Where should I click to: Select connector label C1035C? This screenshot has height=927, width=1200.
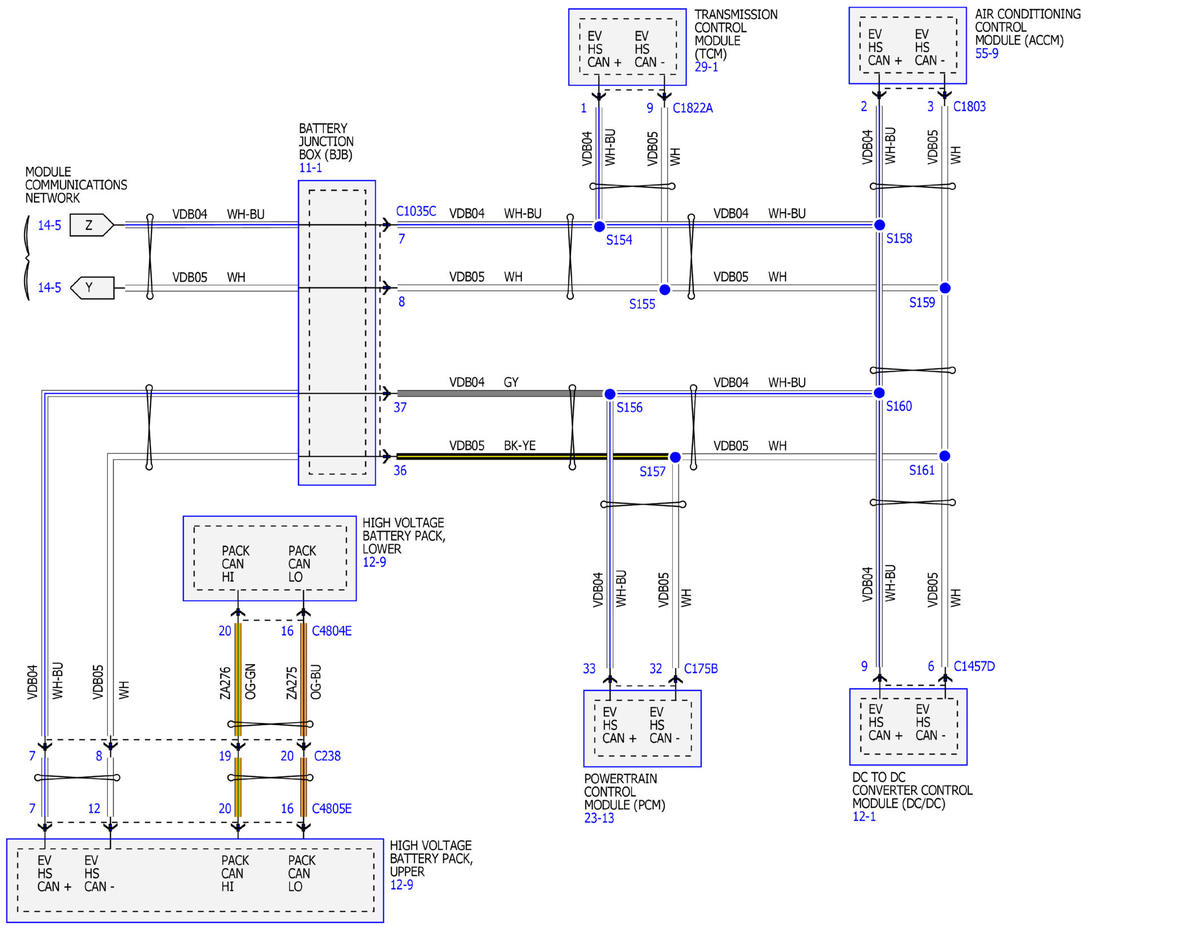416,211
